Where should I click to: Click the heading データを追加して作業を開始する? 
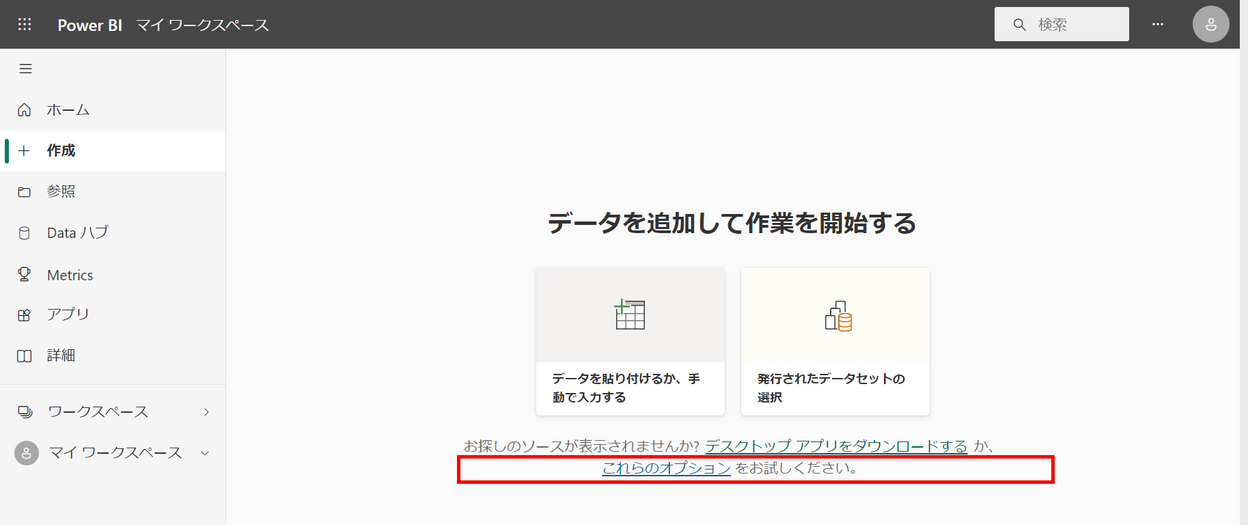pyautogui.click(x=732, y=223)
